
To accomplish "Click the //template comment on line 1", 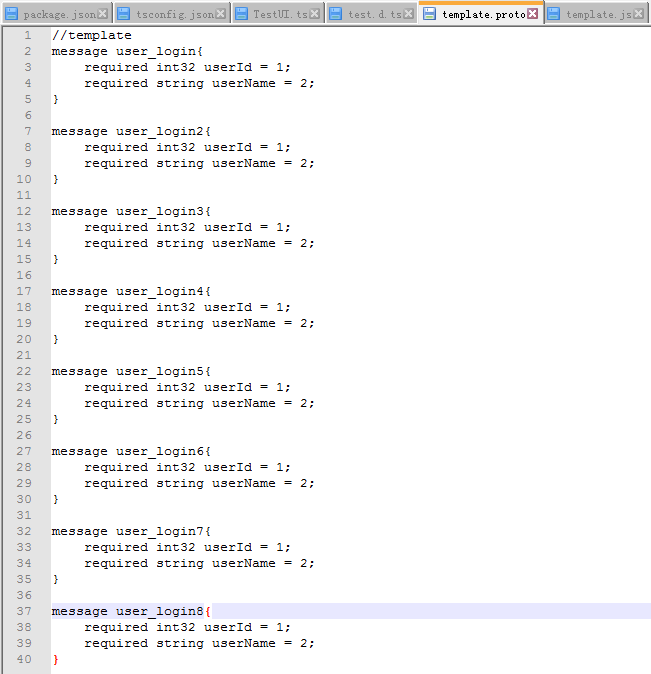I will [92, 35].
